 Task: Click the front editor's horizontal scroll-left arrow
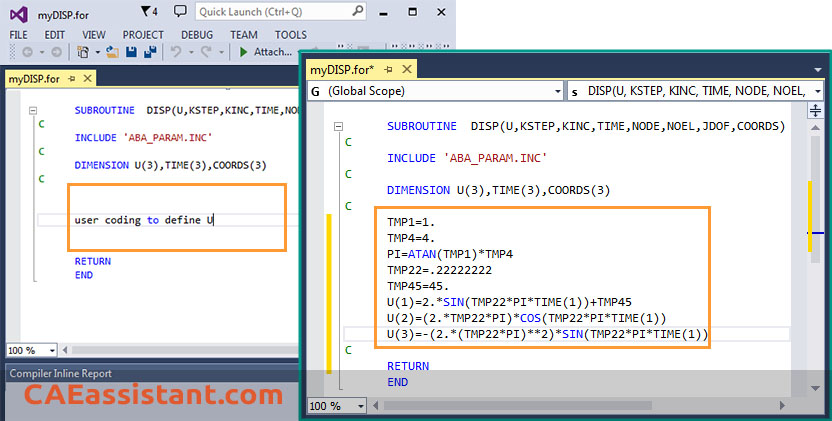coord(376,406)
